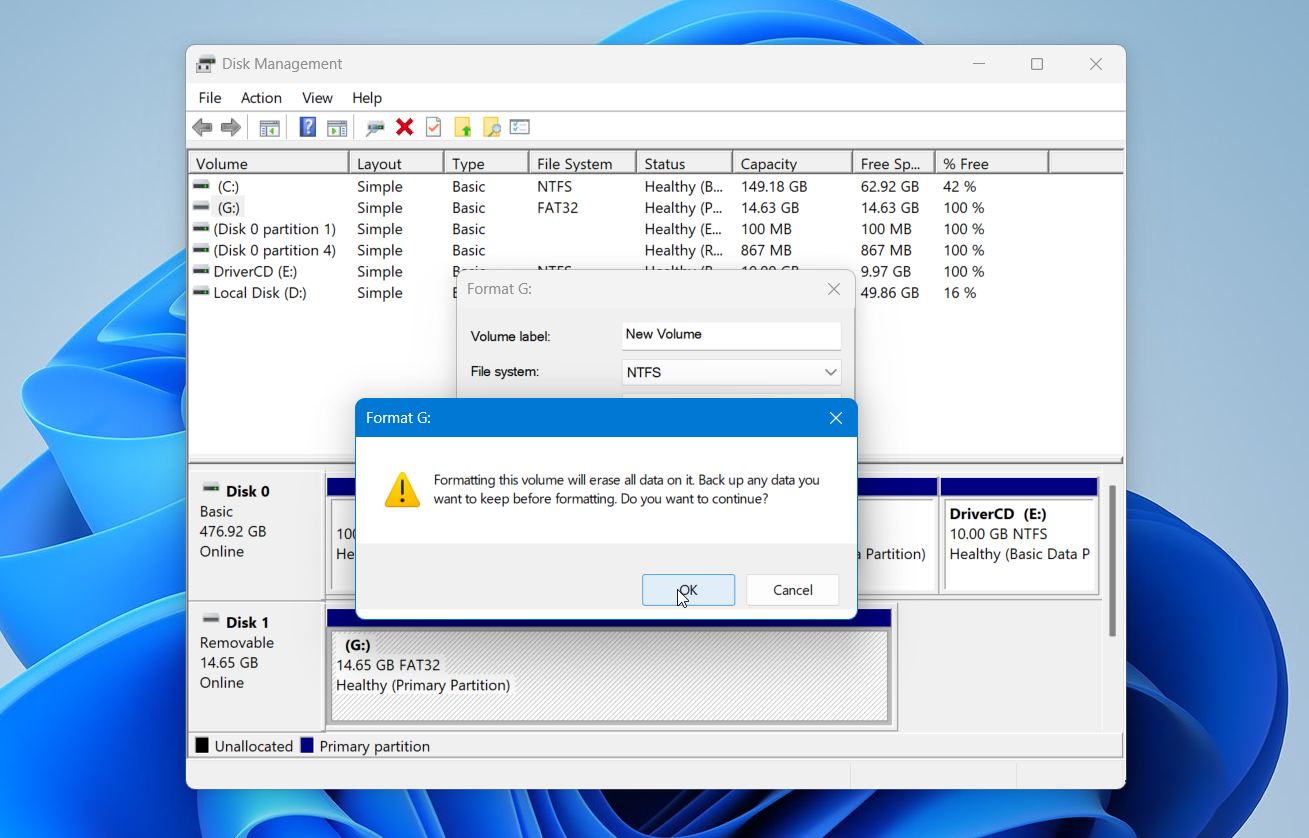
Task: Click the 9.97 GB free space cell
Action: pyautogui.click(x=886, y=271)
